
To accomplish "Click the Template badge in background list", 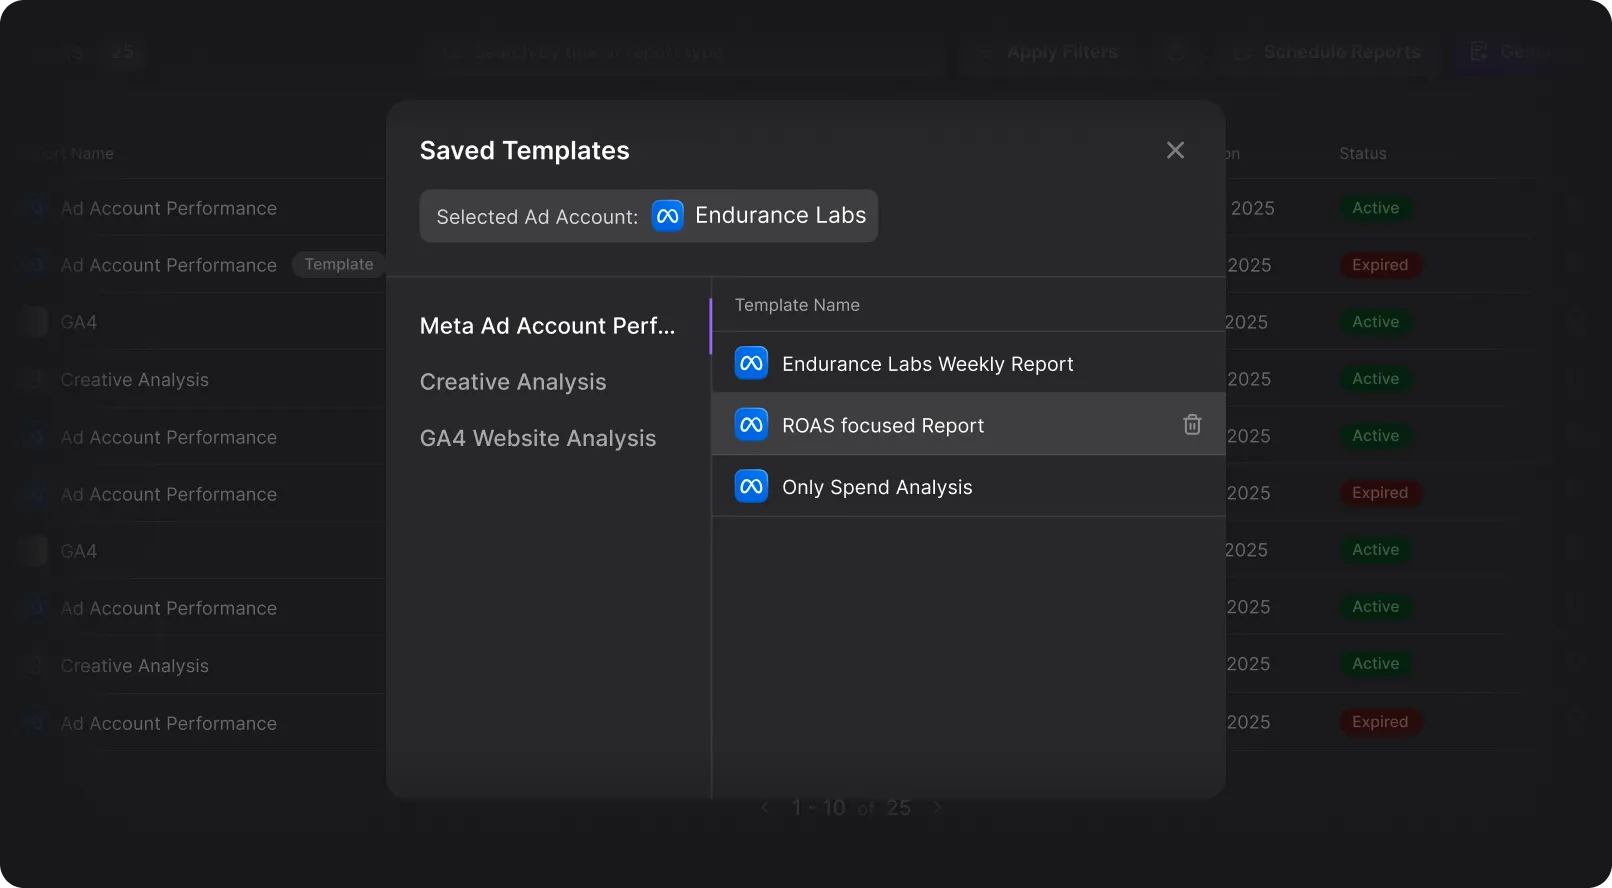I will [339, 264].
